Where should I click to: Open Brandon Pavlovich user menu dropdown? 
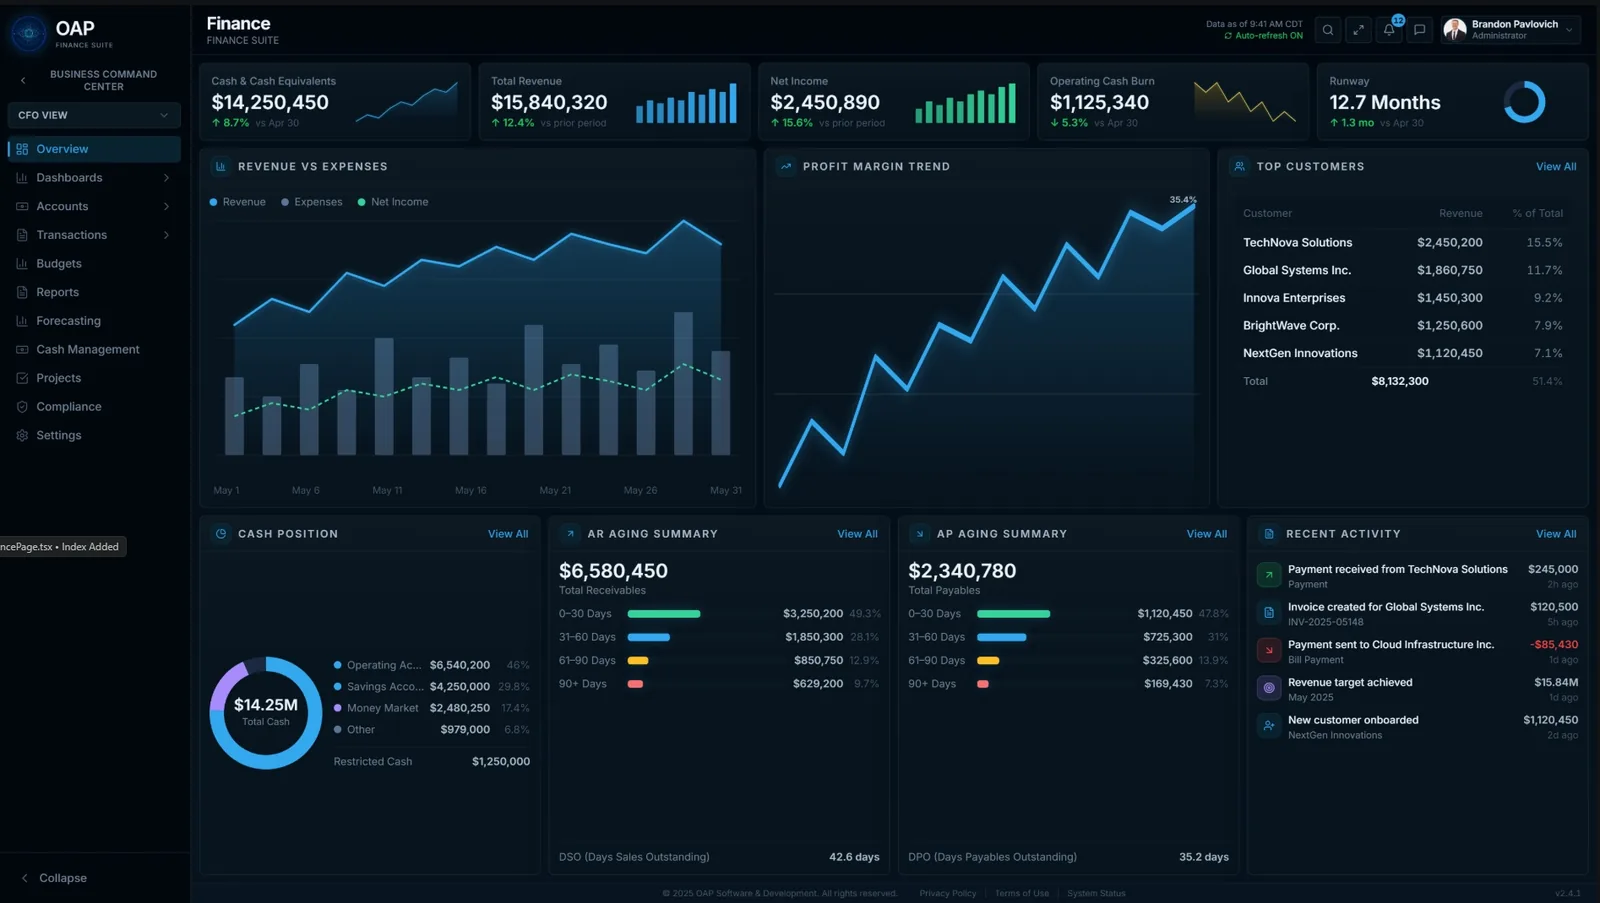pos(1510,30)
